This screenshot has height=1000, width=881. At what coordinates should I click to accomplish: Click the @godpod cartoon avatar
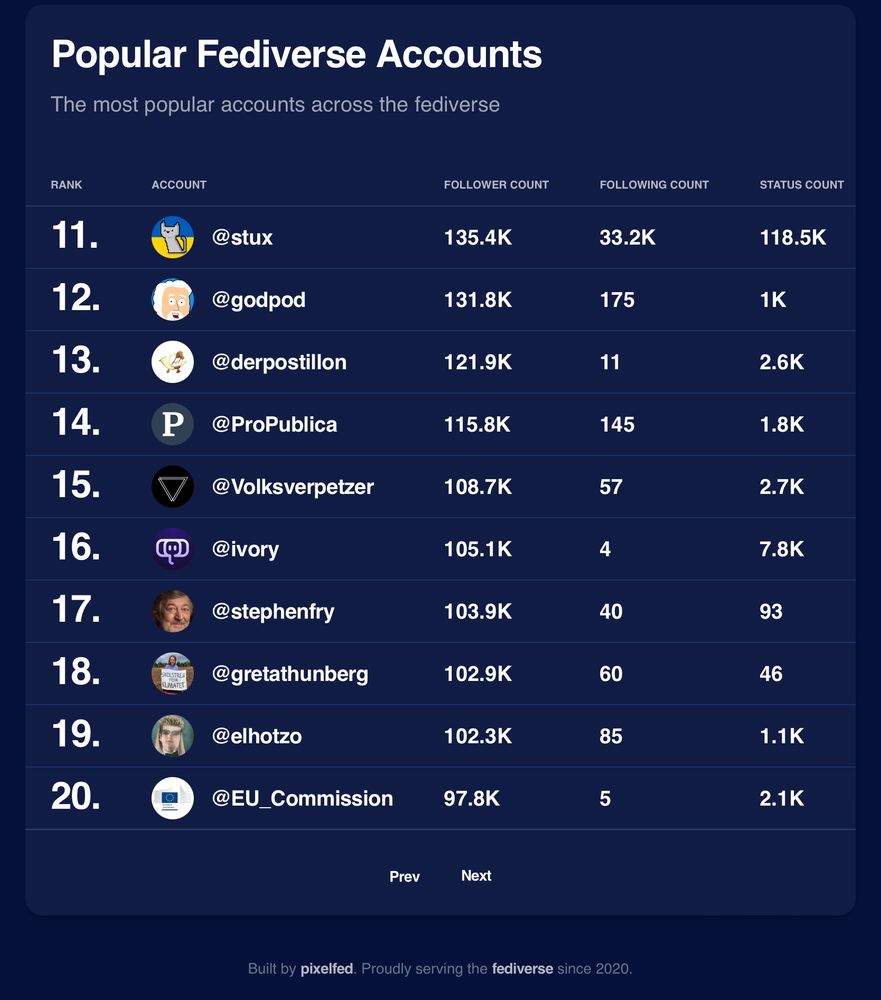click(x=172, y=300)
